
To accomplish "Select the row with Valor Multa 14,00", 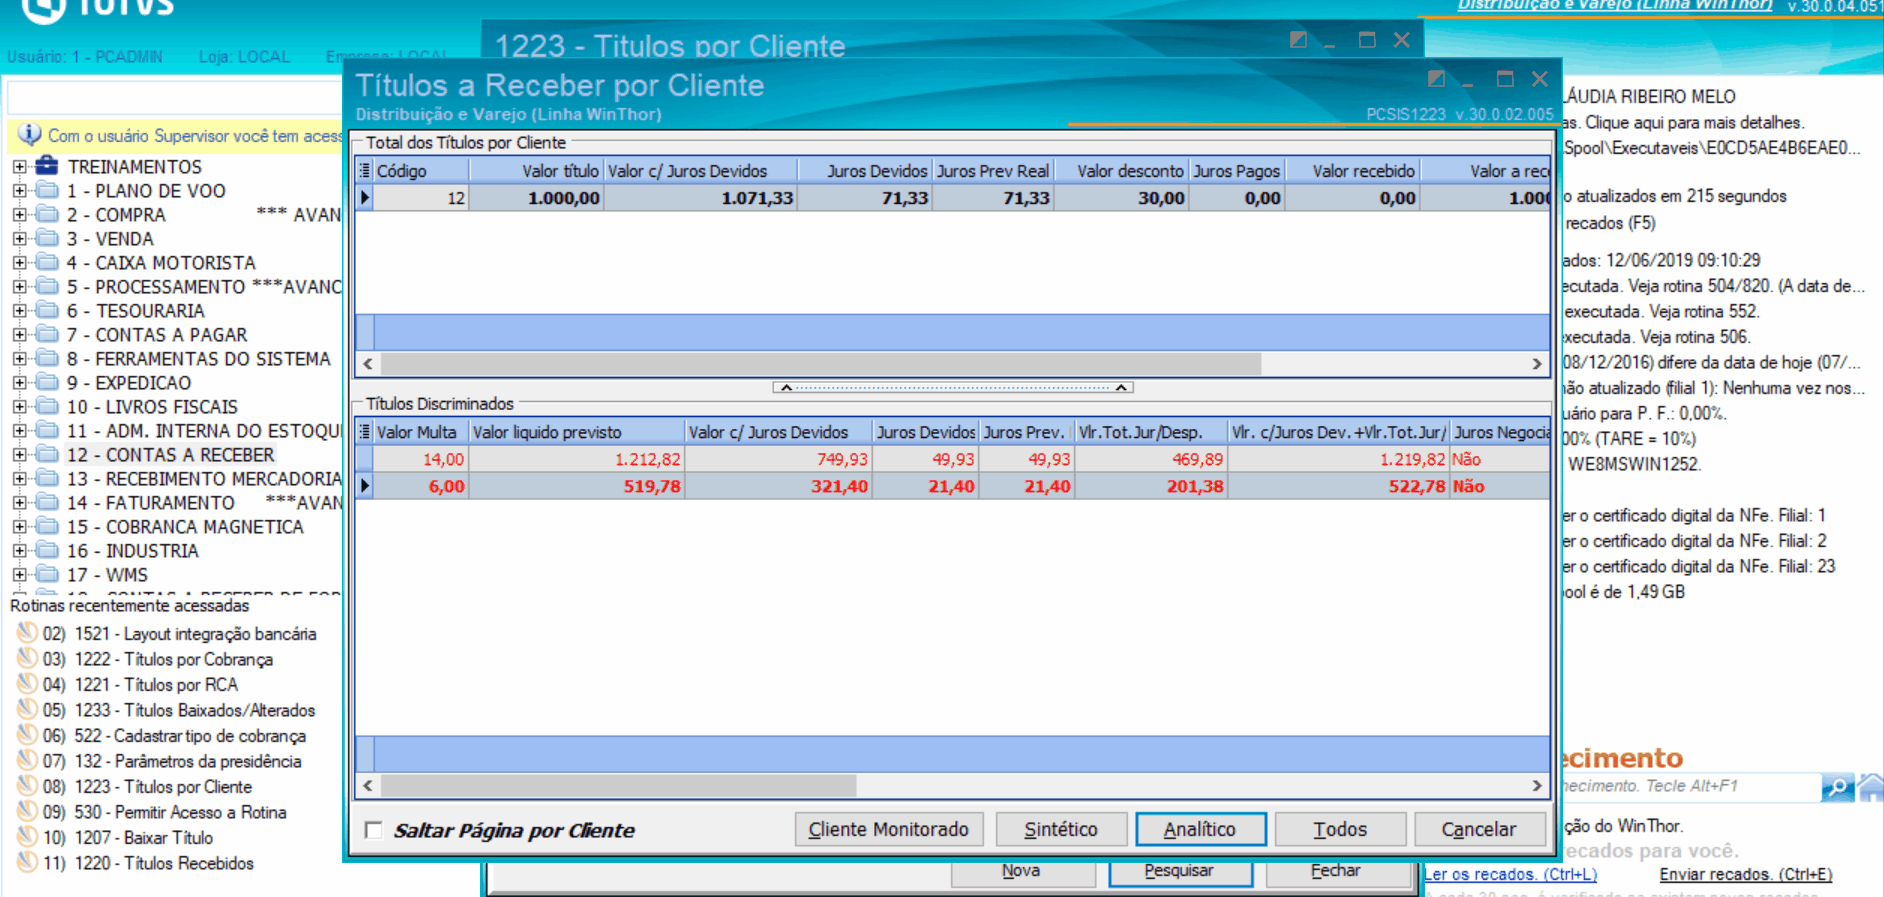I will (x=952, y=460).
